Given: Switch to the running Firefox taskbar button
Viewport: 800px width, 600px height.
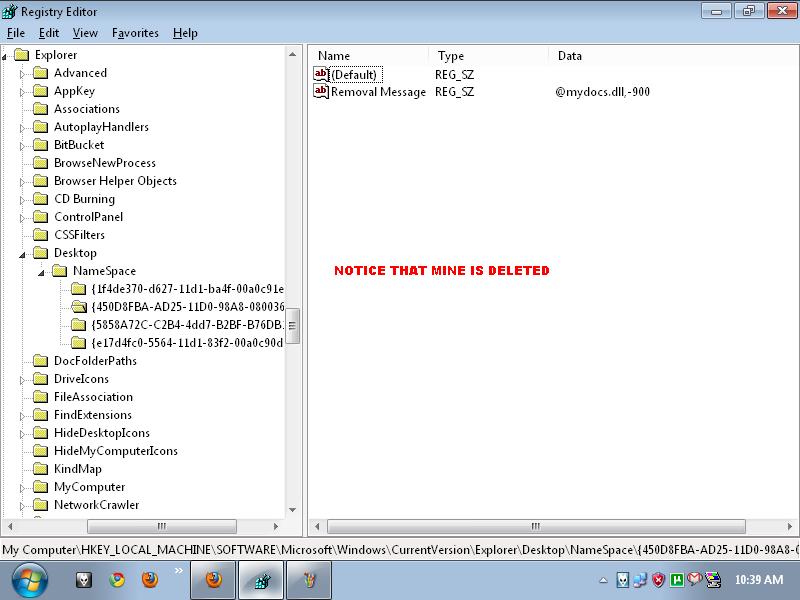Looking at the screenshot, I should coord(213,580).
